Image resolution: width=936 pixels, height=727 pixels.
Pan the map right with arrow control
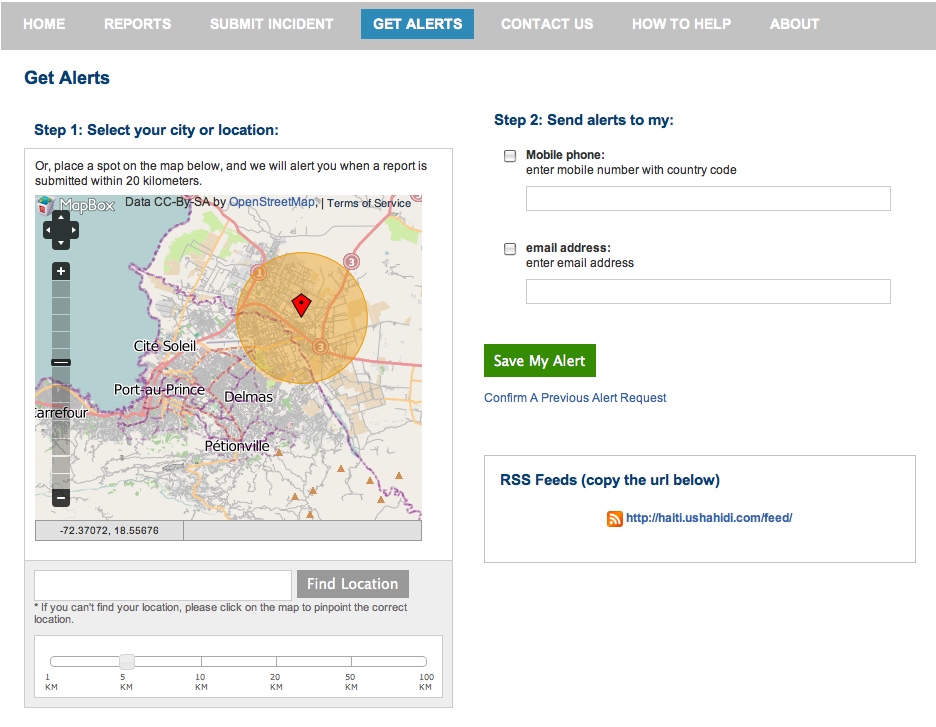[x=72, y=231]
